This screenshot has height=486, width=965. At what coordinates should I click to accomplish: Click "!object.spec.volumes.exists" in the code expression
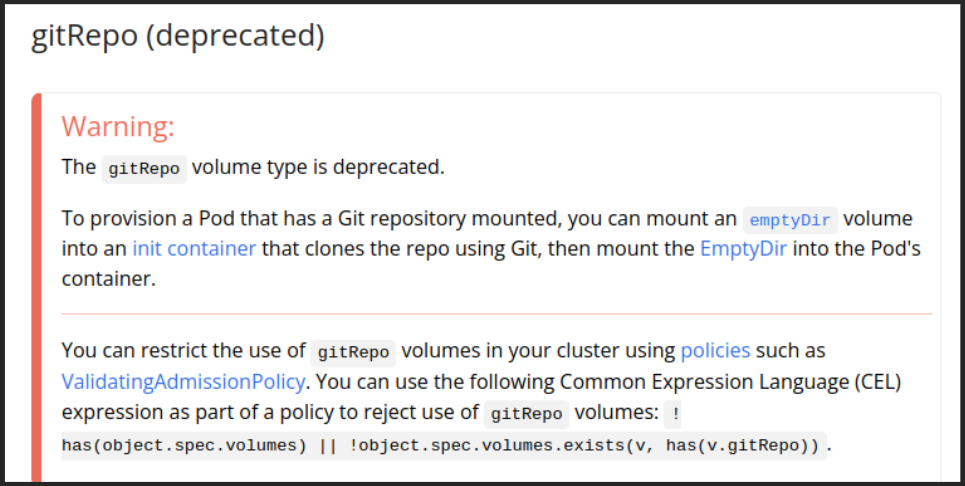click(485, 445)
